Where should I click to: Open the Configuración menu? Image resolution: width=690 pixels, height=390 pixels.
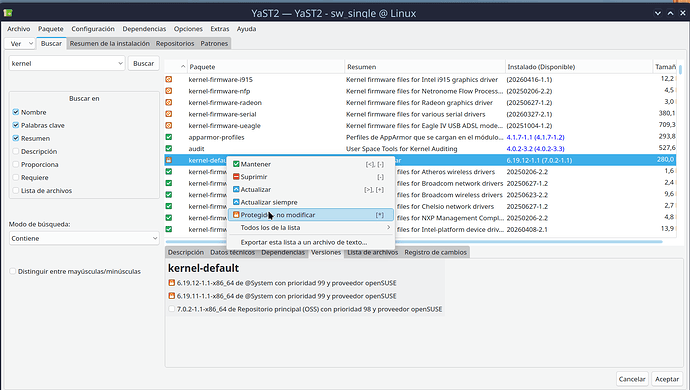(x=93, y=29)
